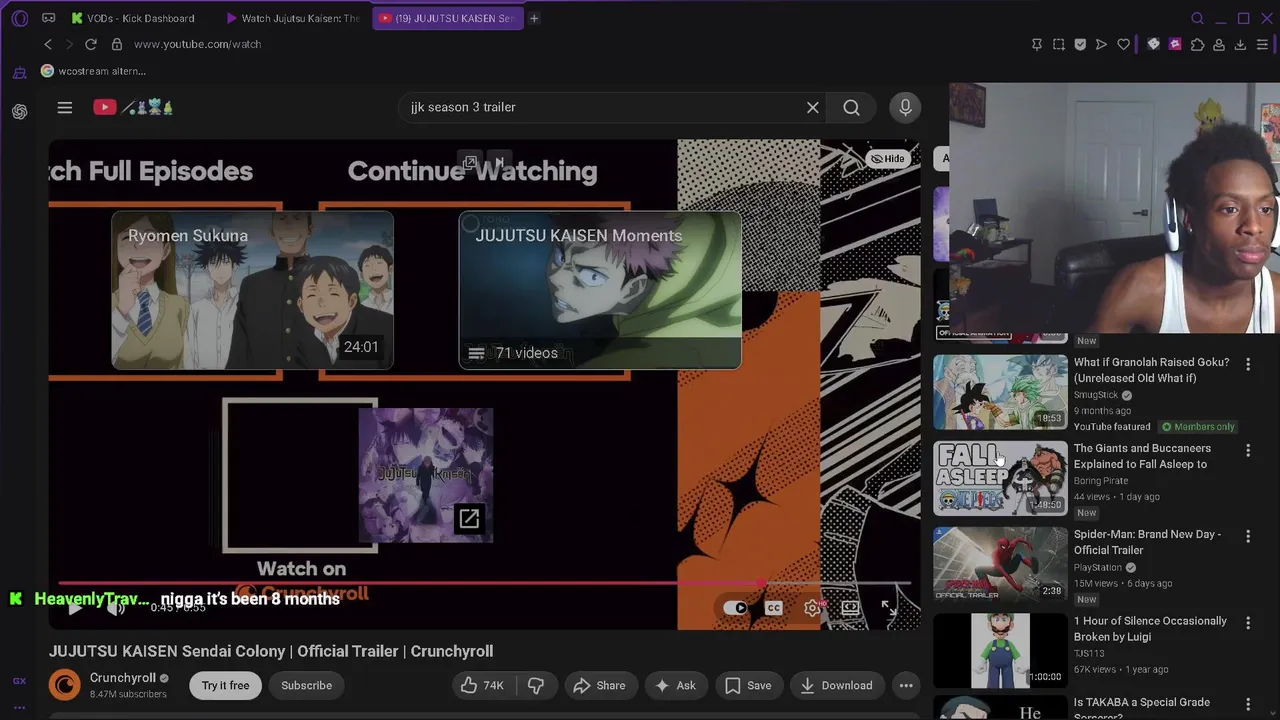Image resolution: width=1280 pixels, height=720 pixels.
Task: Toggle theater mode in the player
Action: click(850, 607)
